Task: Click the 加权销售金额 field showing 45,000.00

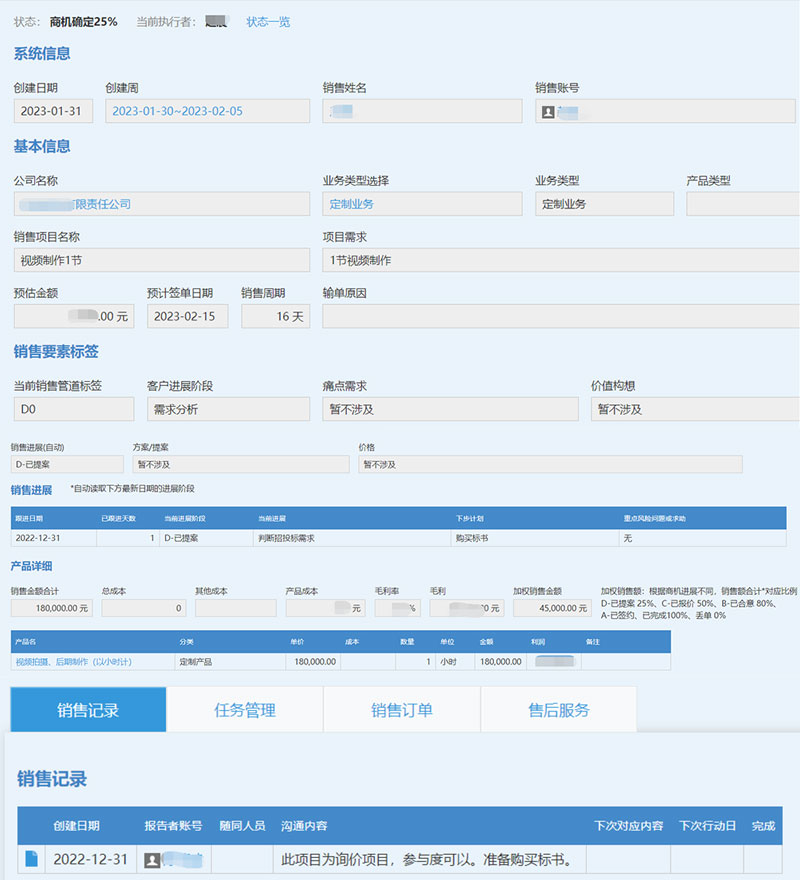Action: click(x=550, y=607)
